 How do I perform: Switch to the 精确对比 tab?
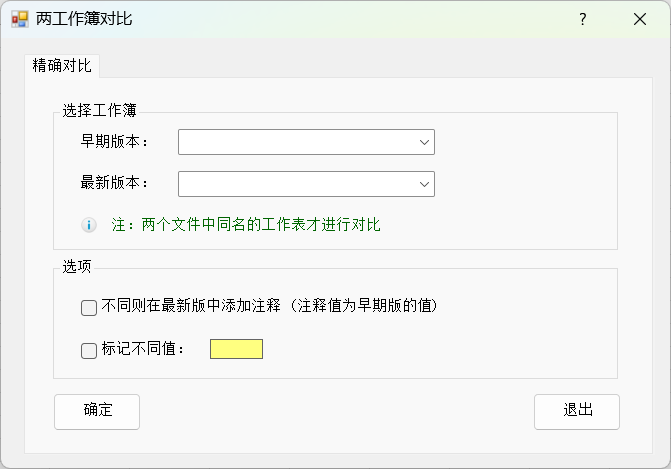tap(62, 65)
